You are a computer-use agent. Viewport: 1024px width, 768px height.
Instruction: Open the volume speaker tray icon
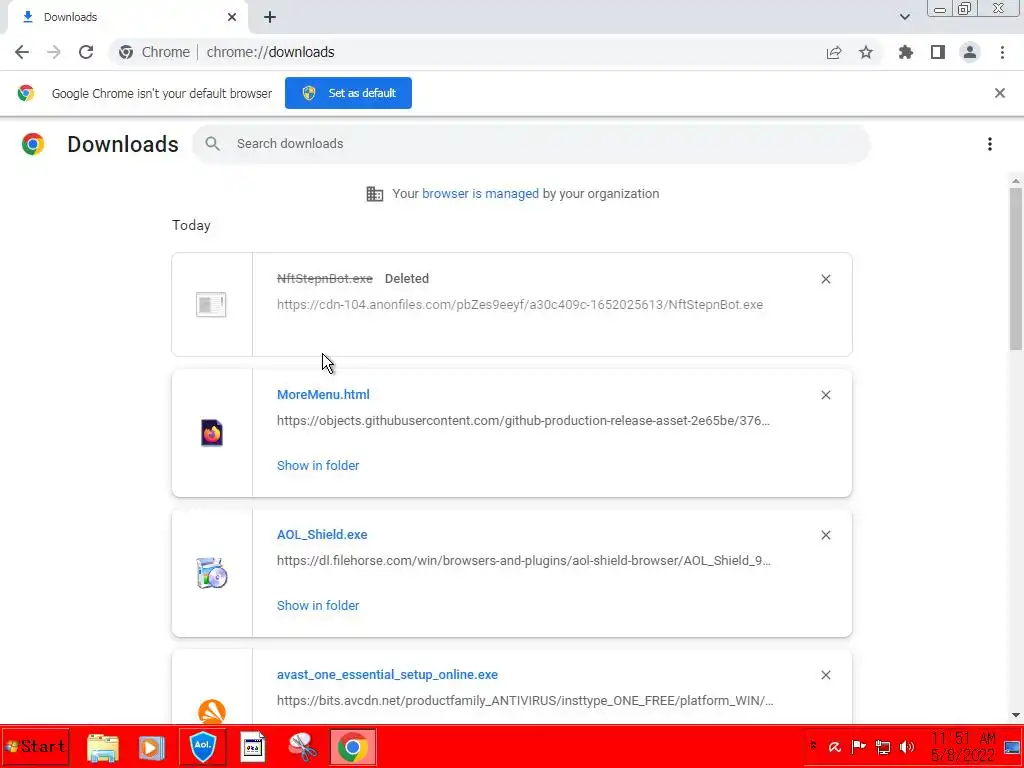[x=907, y=747]
